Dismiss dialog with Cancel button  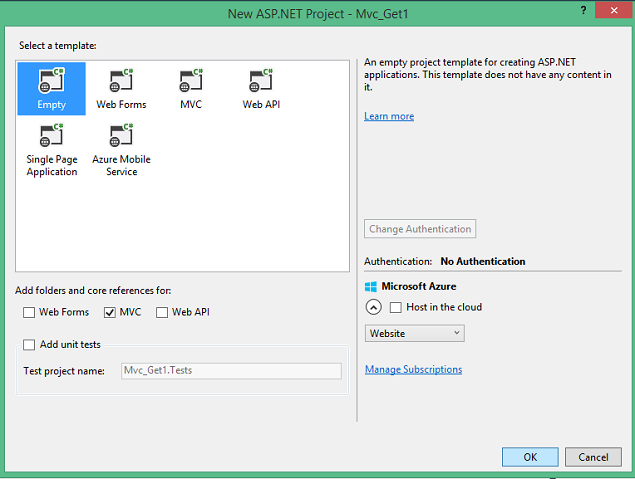coord(593,457)
